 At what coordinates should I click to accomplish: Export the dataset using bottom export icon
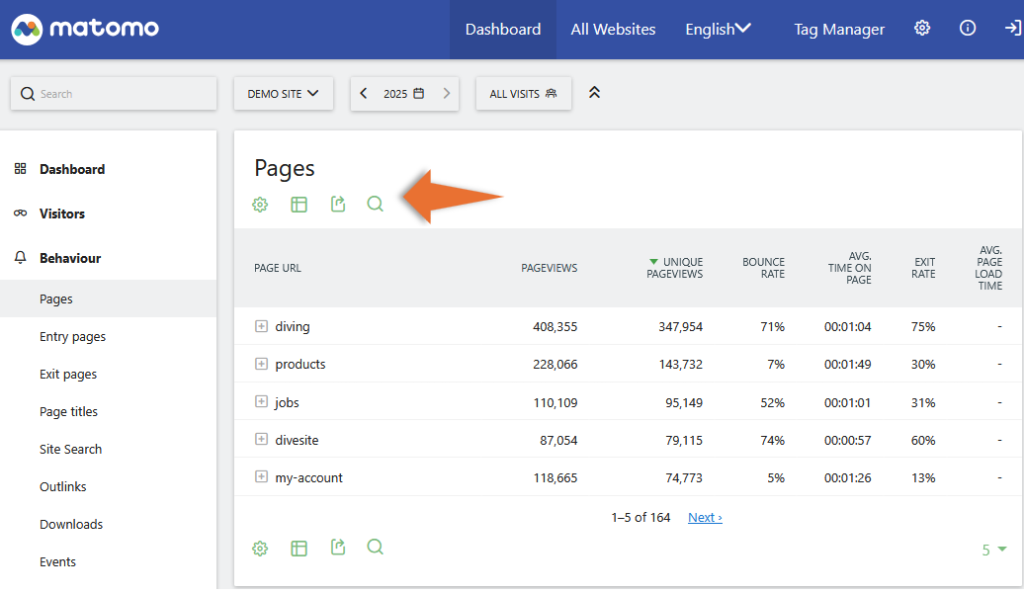tap(338, 547)
